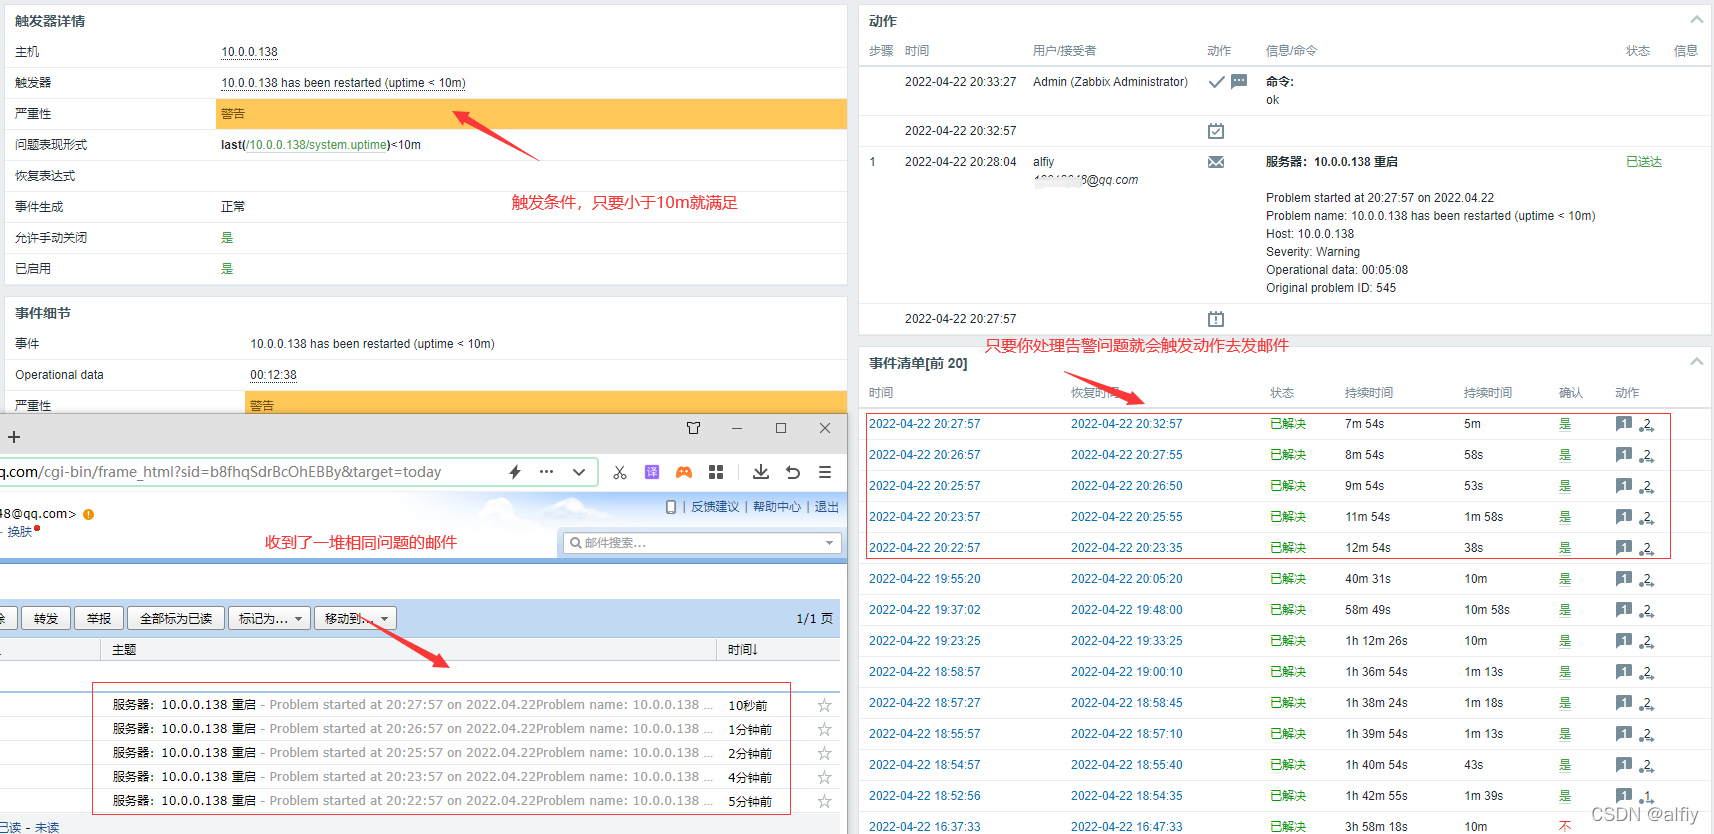The width and height of the screenshot is (1714, 834).
Task: Star the email received 1分钟前
Action: click(x=824, y=729)
